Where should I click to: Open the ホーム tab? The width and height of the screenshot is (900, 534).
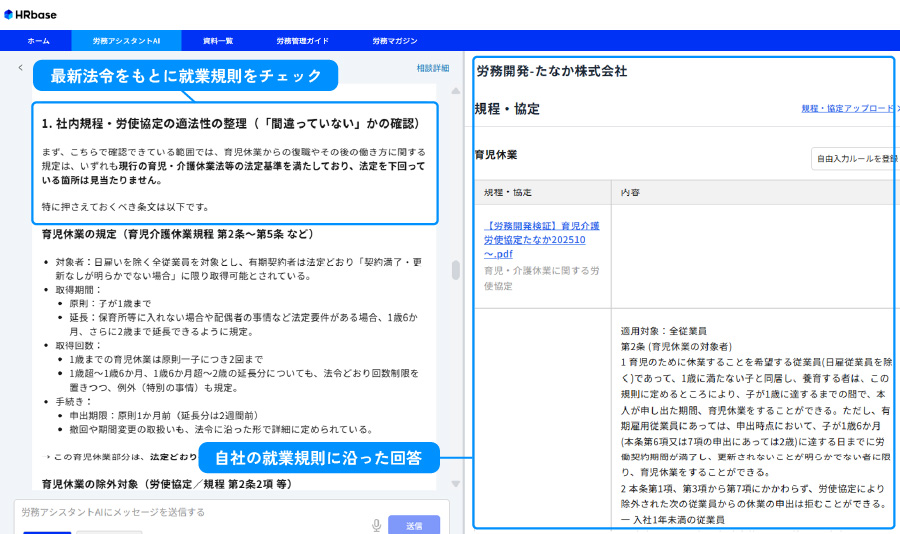[x=38, y=41]
